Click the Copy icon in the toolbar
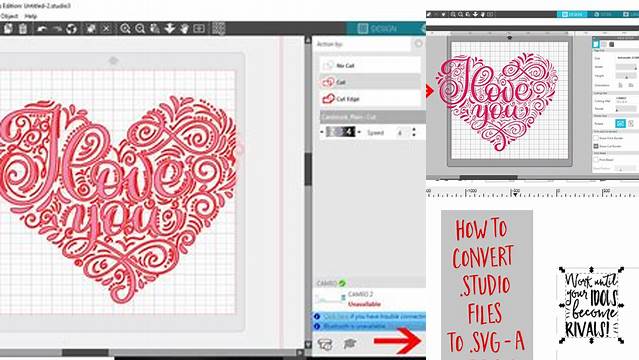Viewport: 639px width, 360px height. pyautogui.click(x=8, y=29)
